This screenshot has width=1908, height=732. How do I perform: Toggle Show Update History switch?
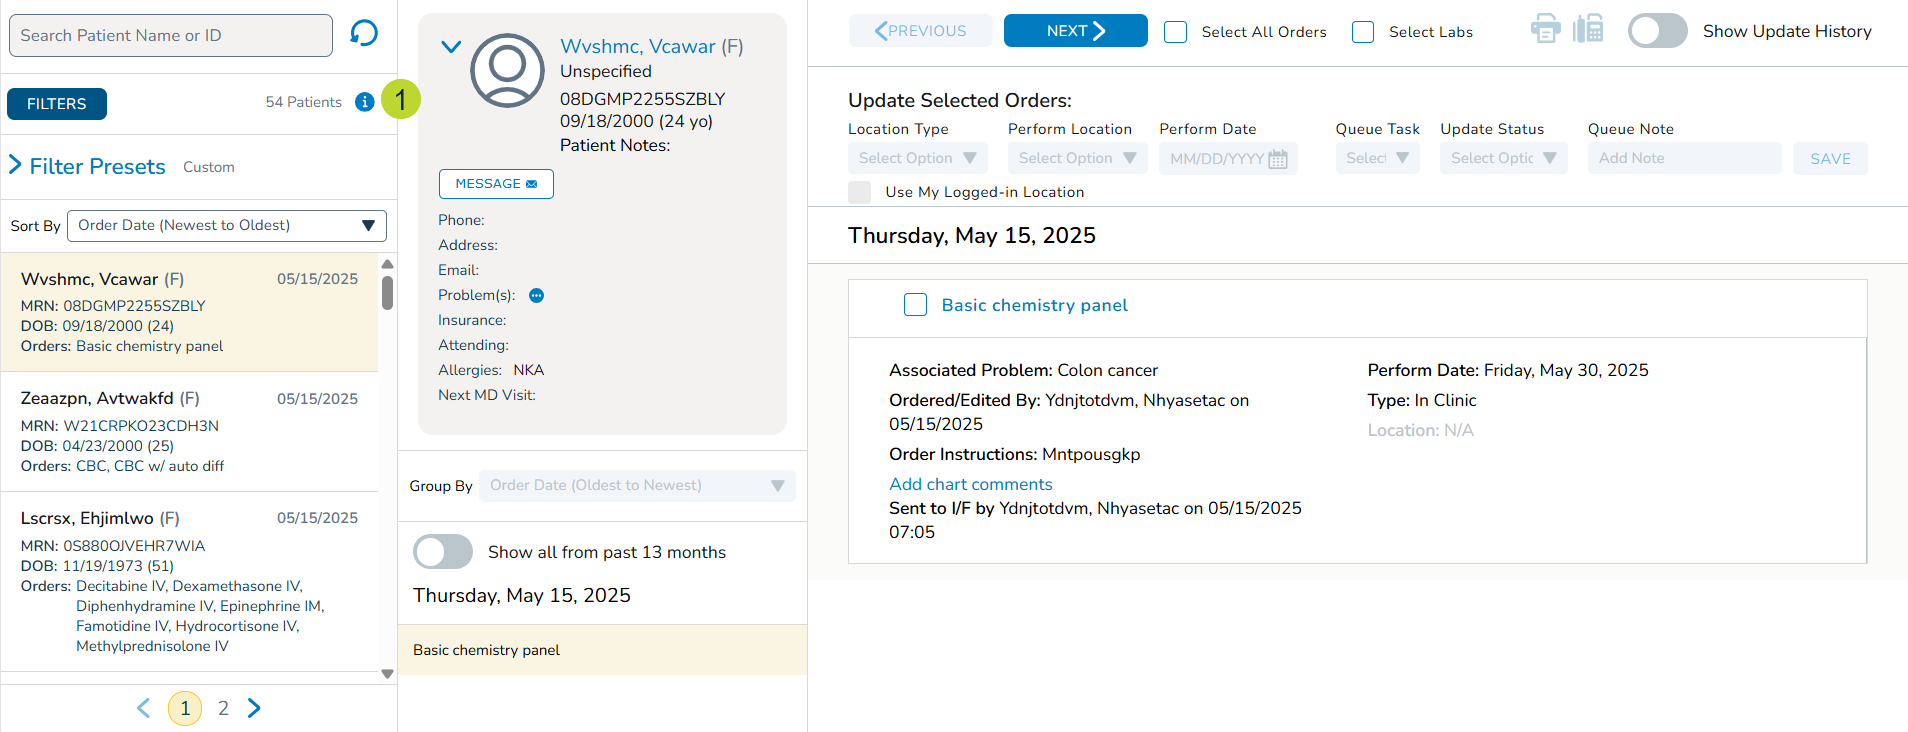coord(1657,31)
